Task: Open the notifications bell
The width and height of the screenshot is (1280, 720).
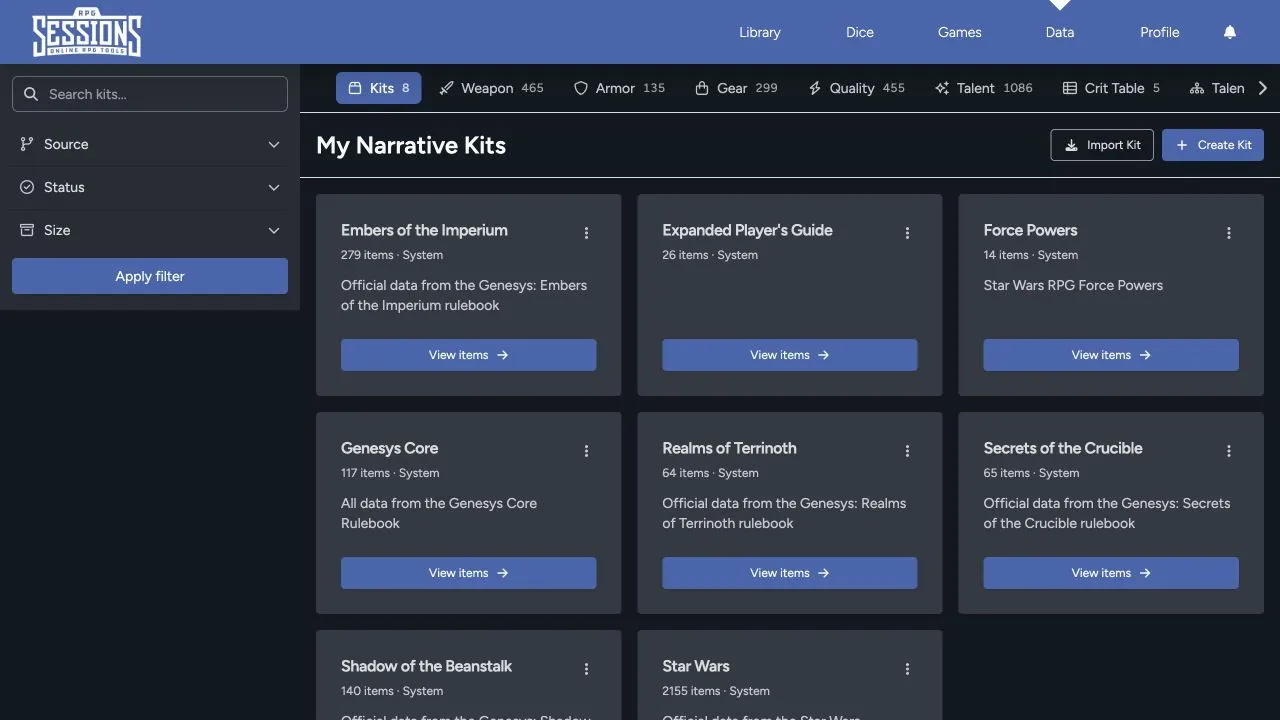Action: pyautogui.click(x=1230, y=32)
